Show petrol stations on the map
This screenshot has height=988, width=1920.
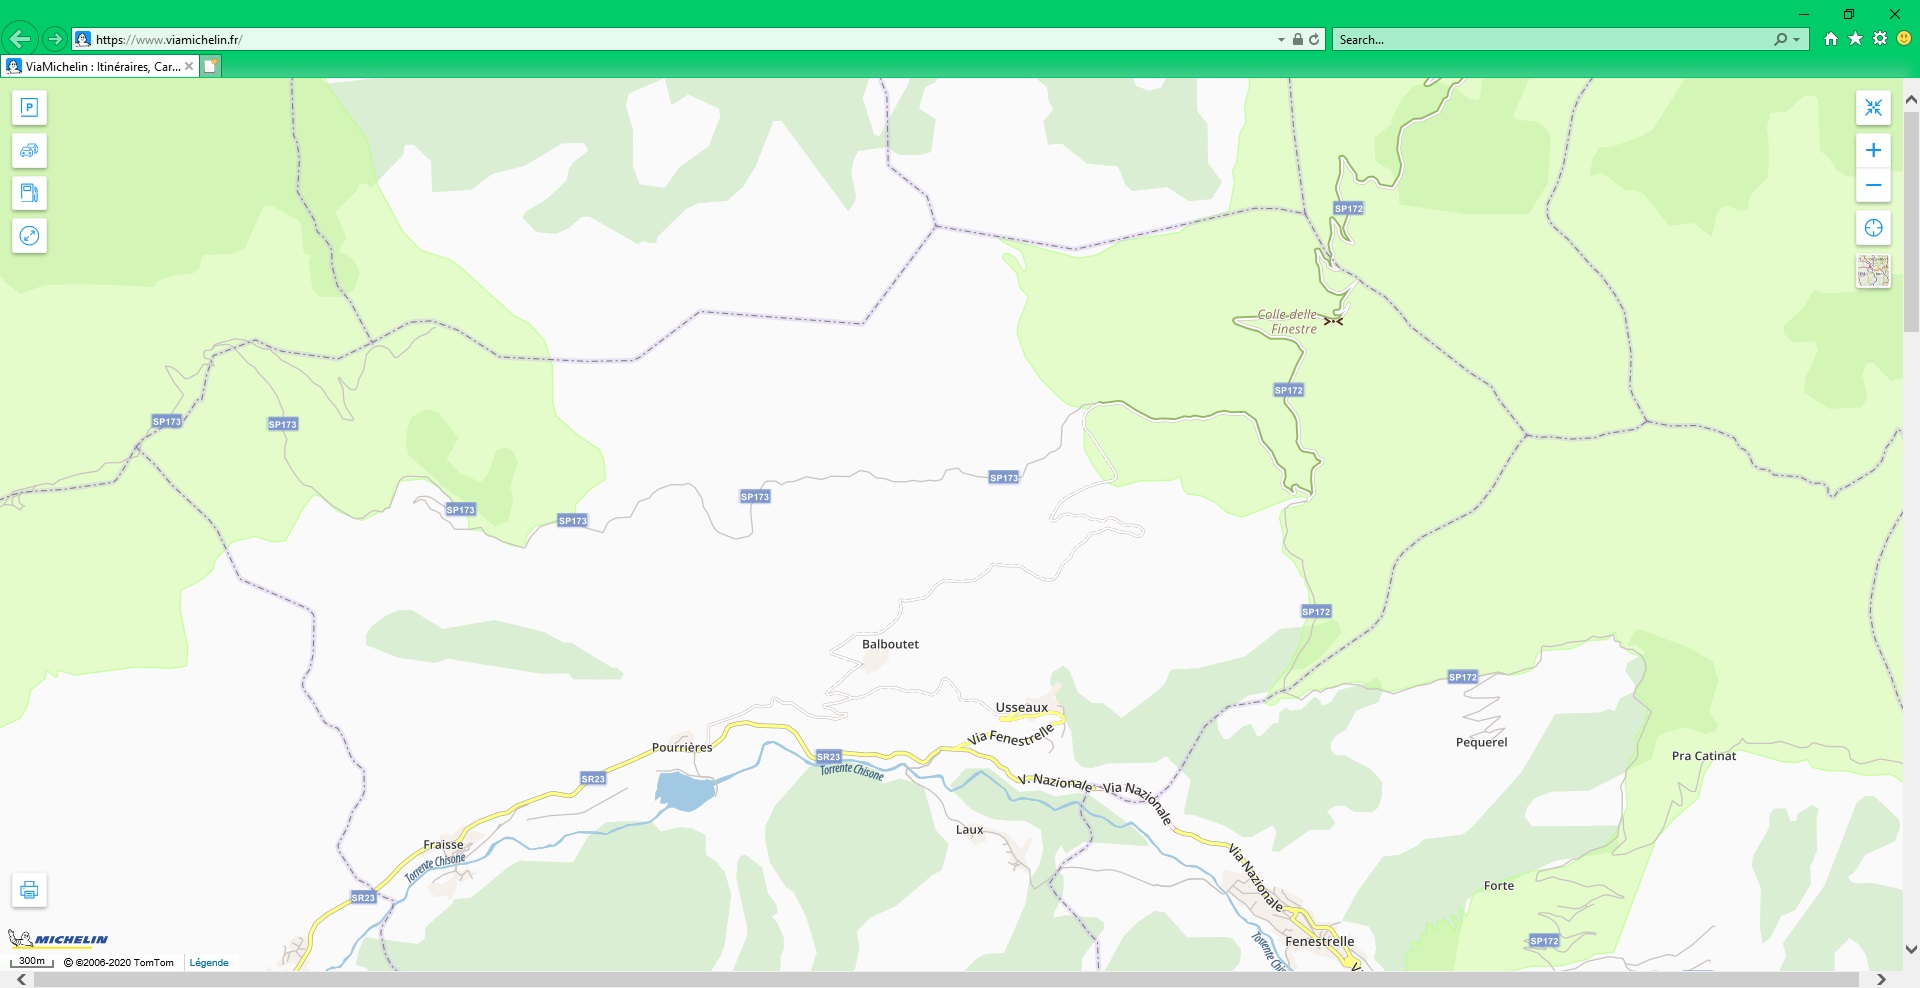tap(29, 193)
